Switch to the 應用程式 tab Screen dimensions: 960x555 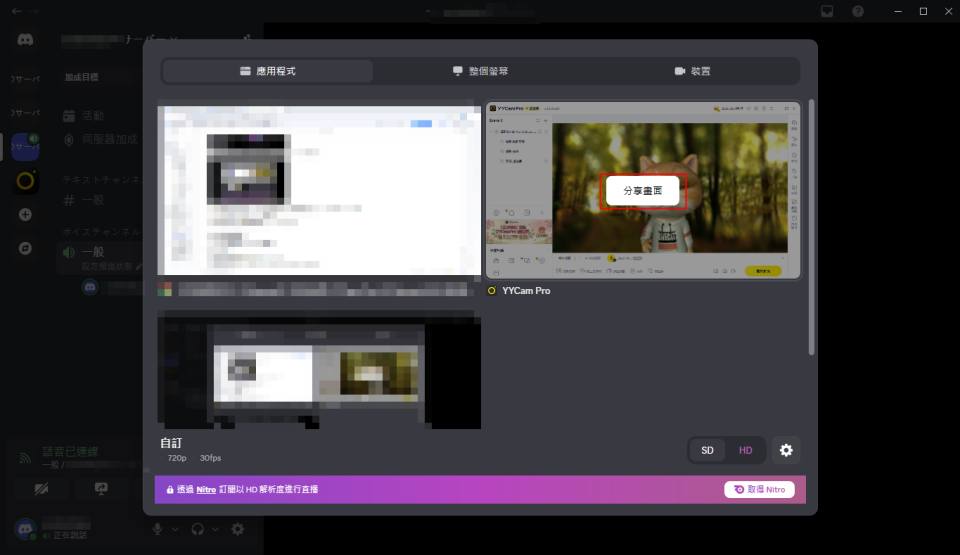point(268,71)
